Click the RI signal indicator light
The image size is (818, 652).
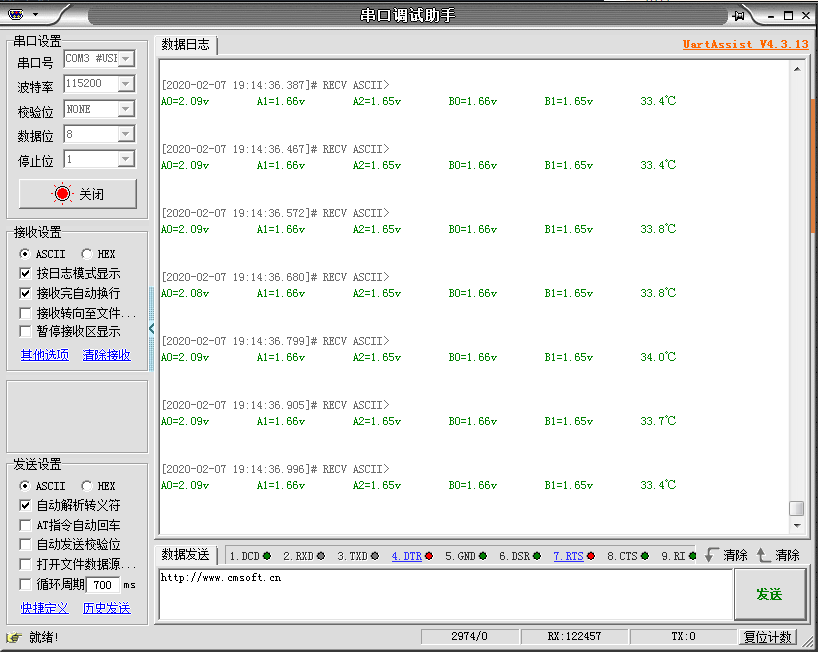tap(692, 556)
